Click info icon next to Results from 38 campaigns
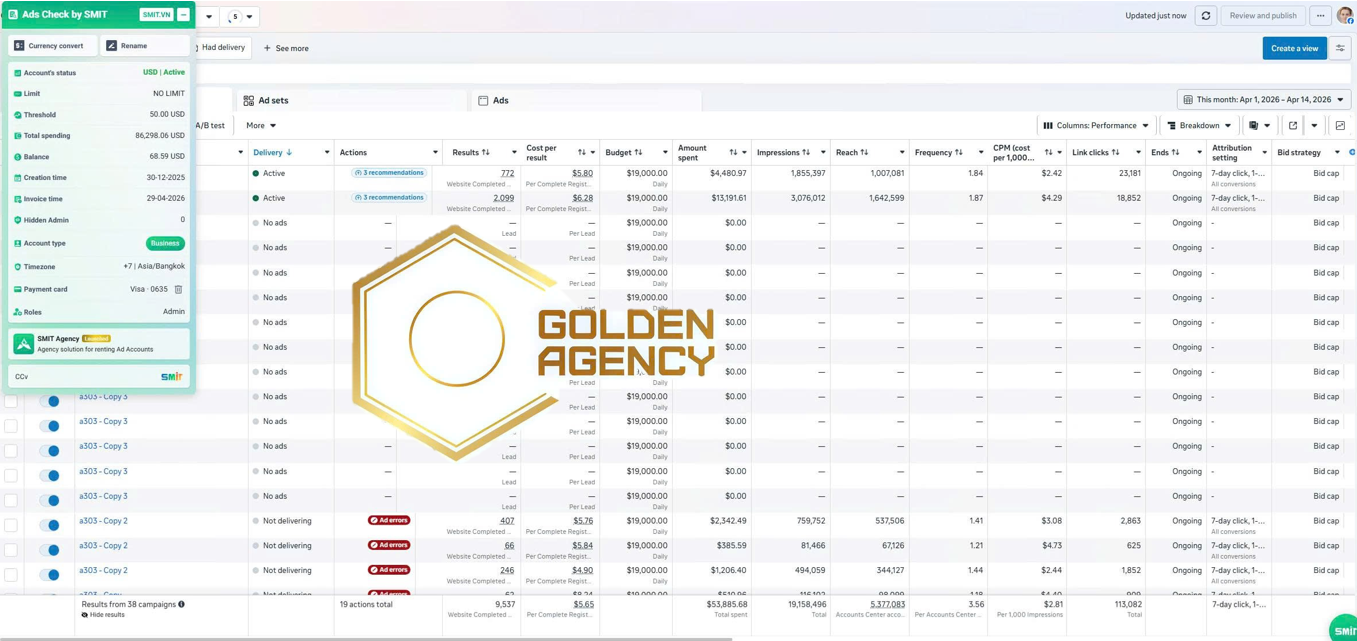This screenshot has width=1357, height=641. tap(181, 604)
